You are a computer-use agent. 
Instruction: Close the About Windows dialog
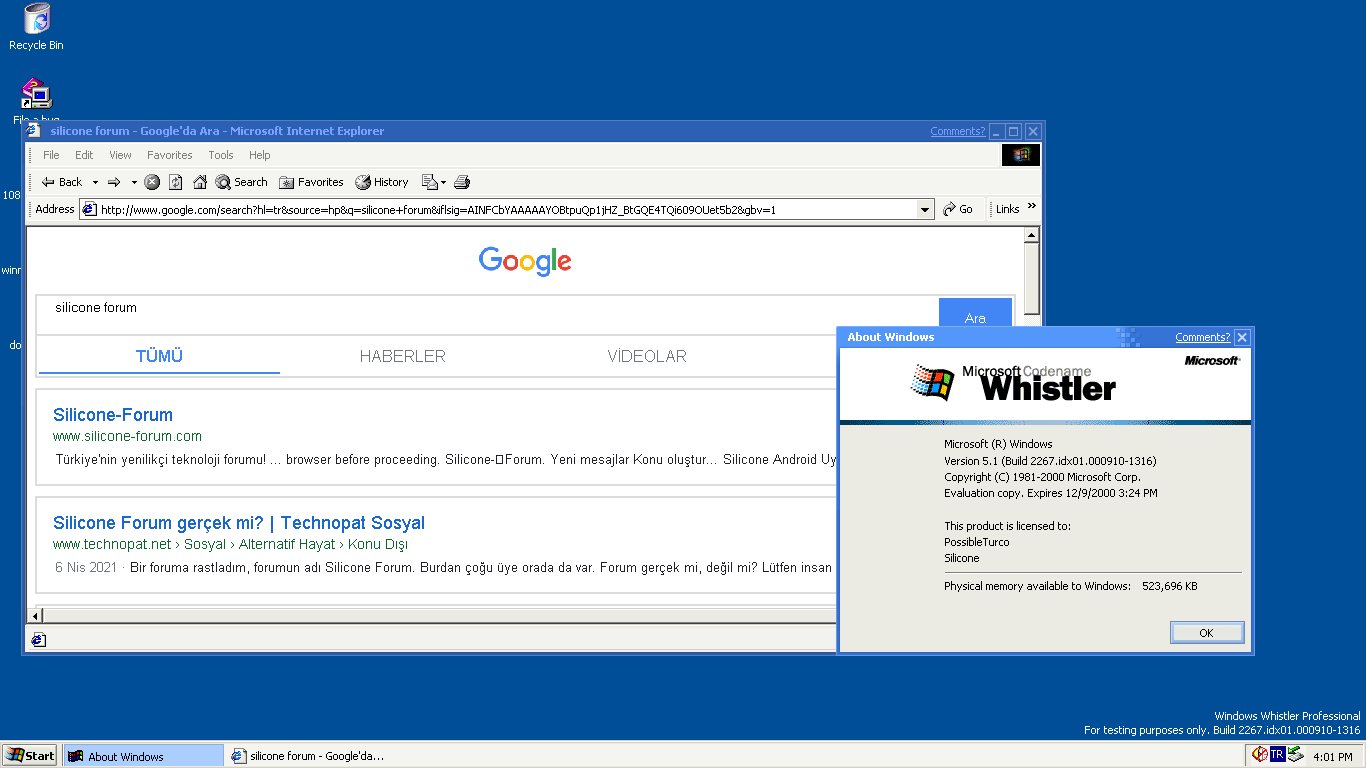click(x=1242, y=338)
